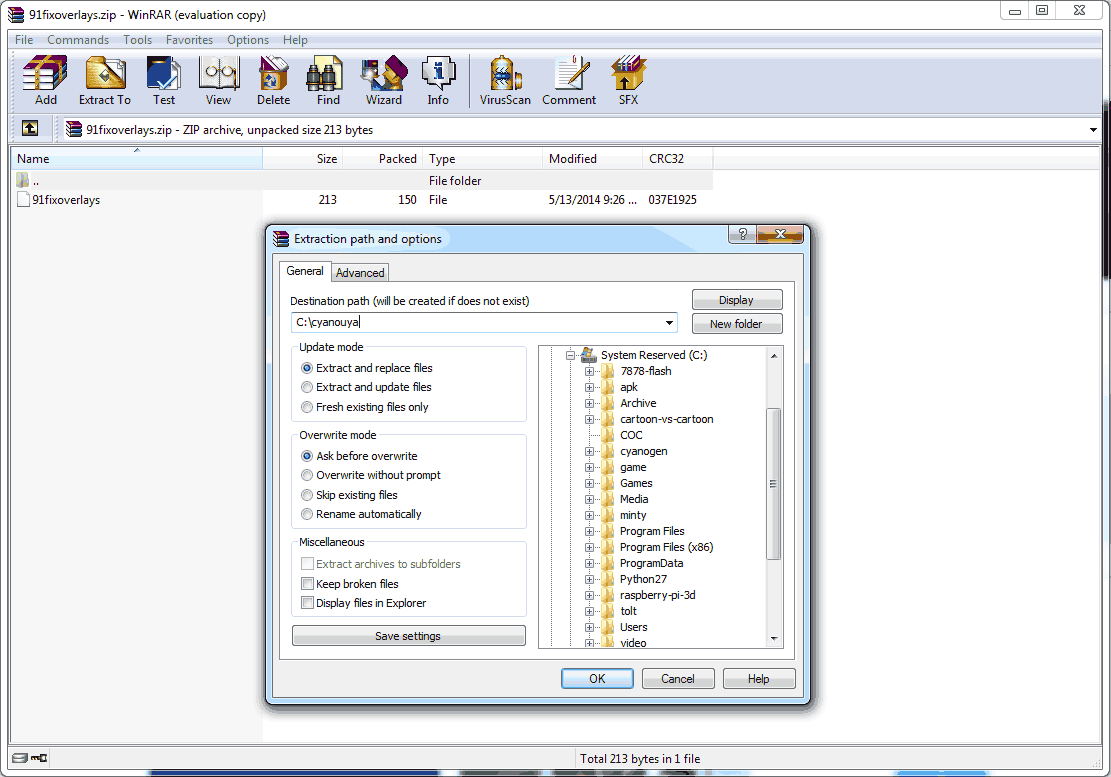Open the Tools menu
Image resolution: width=1111 pixels, height=777 pixels.
coord(137,40)
